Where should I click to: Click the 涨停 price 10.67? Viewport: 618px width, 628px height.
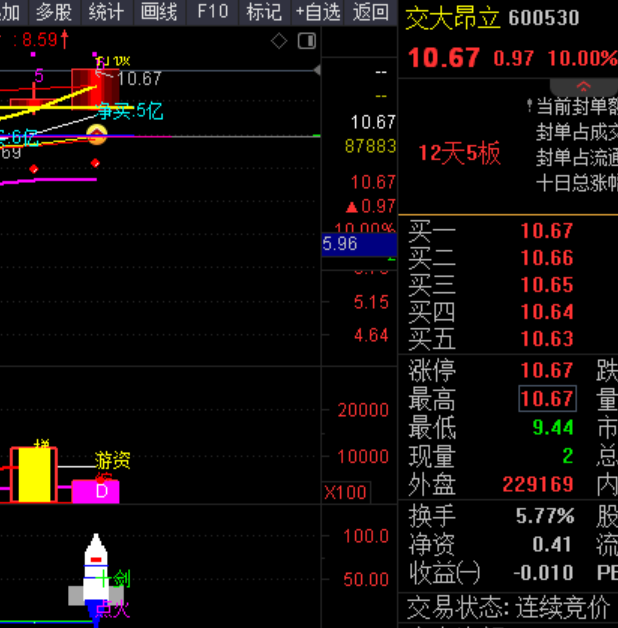(x=547, y=370)
